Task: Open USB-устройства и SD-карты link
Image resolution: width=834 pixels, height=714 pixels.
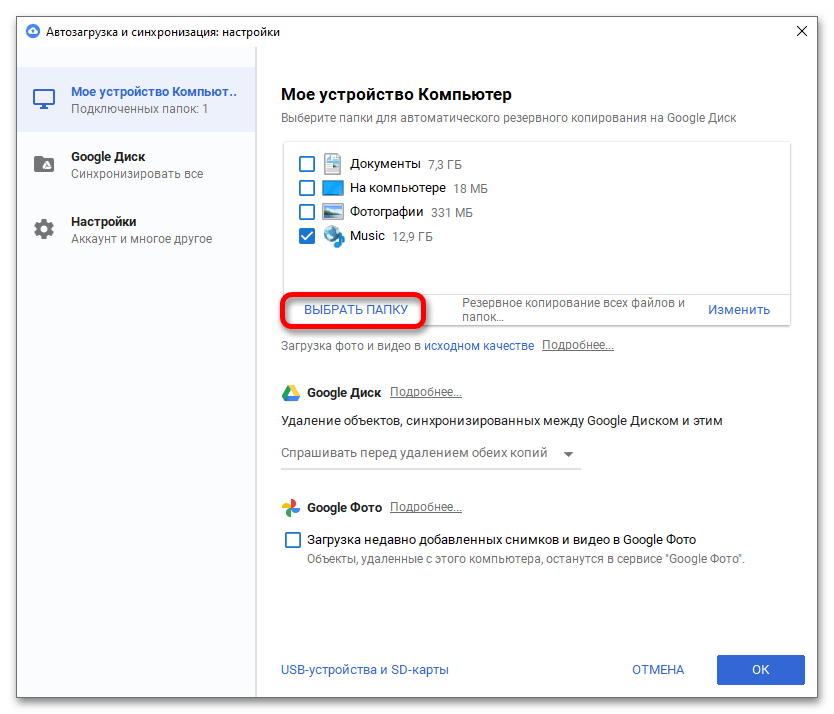Action: click(365, 670)
